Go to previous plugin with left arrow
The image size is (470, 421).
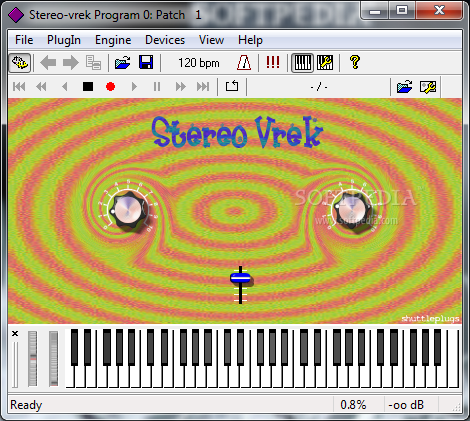(x=48, y=63)
